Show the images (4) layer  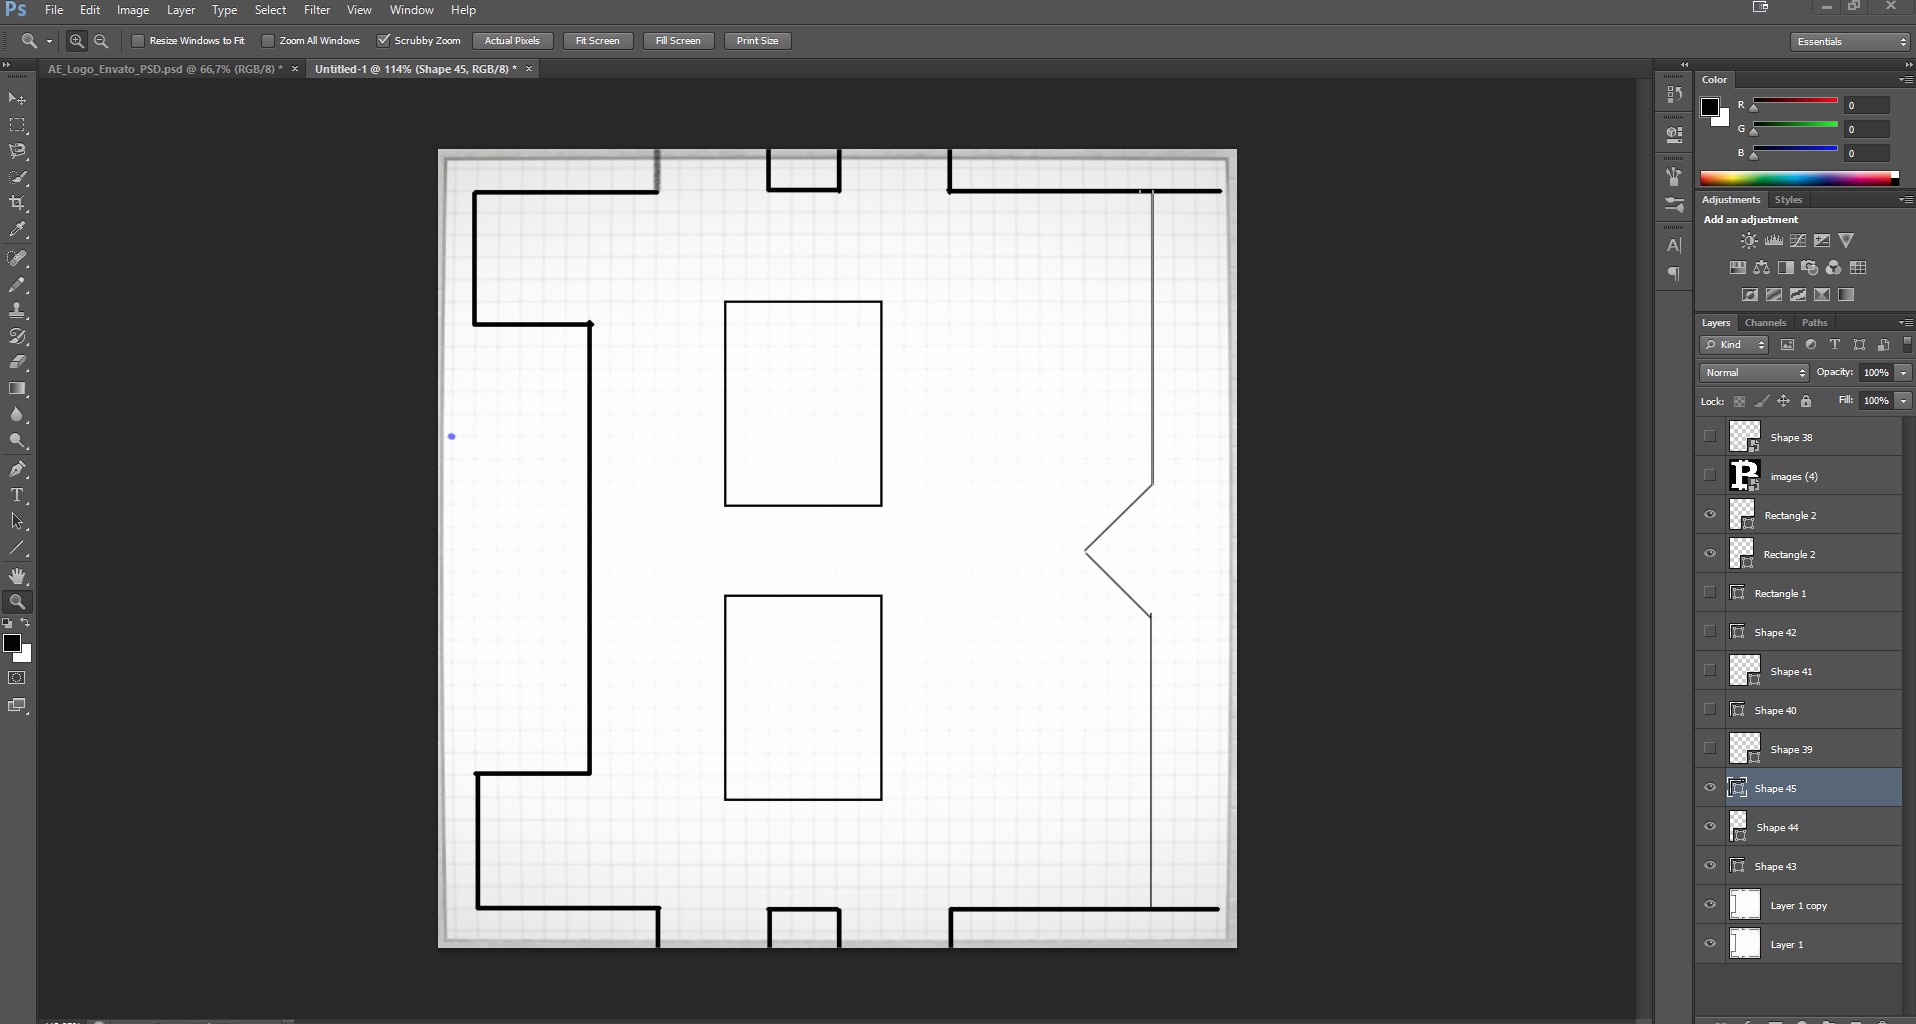(1710, 476)
